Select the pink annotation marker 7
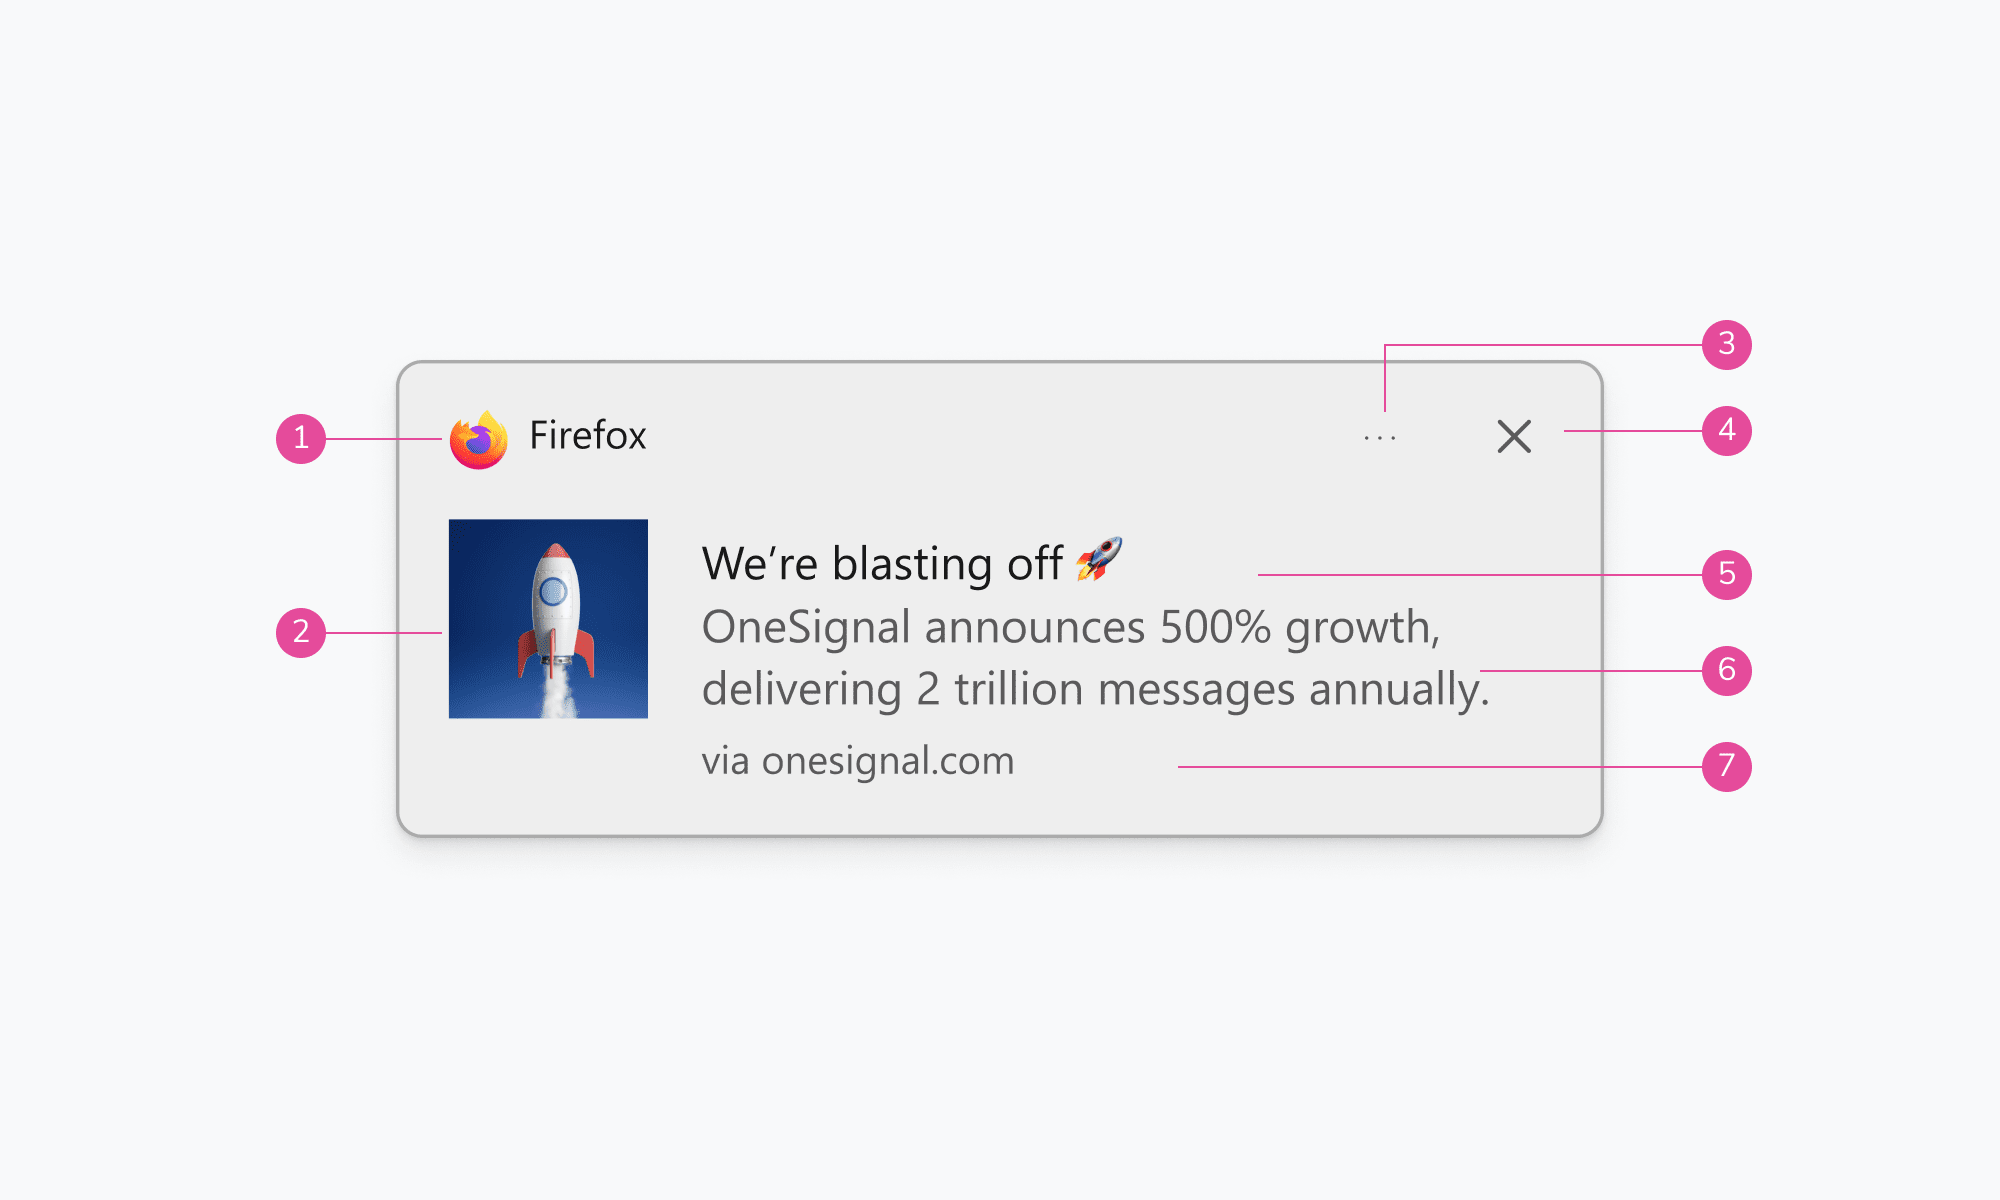The width and height of the screenshot is (2000, 1200). tap(1727, 767)
